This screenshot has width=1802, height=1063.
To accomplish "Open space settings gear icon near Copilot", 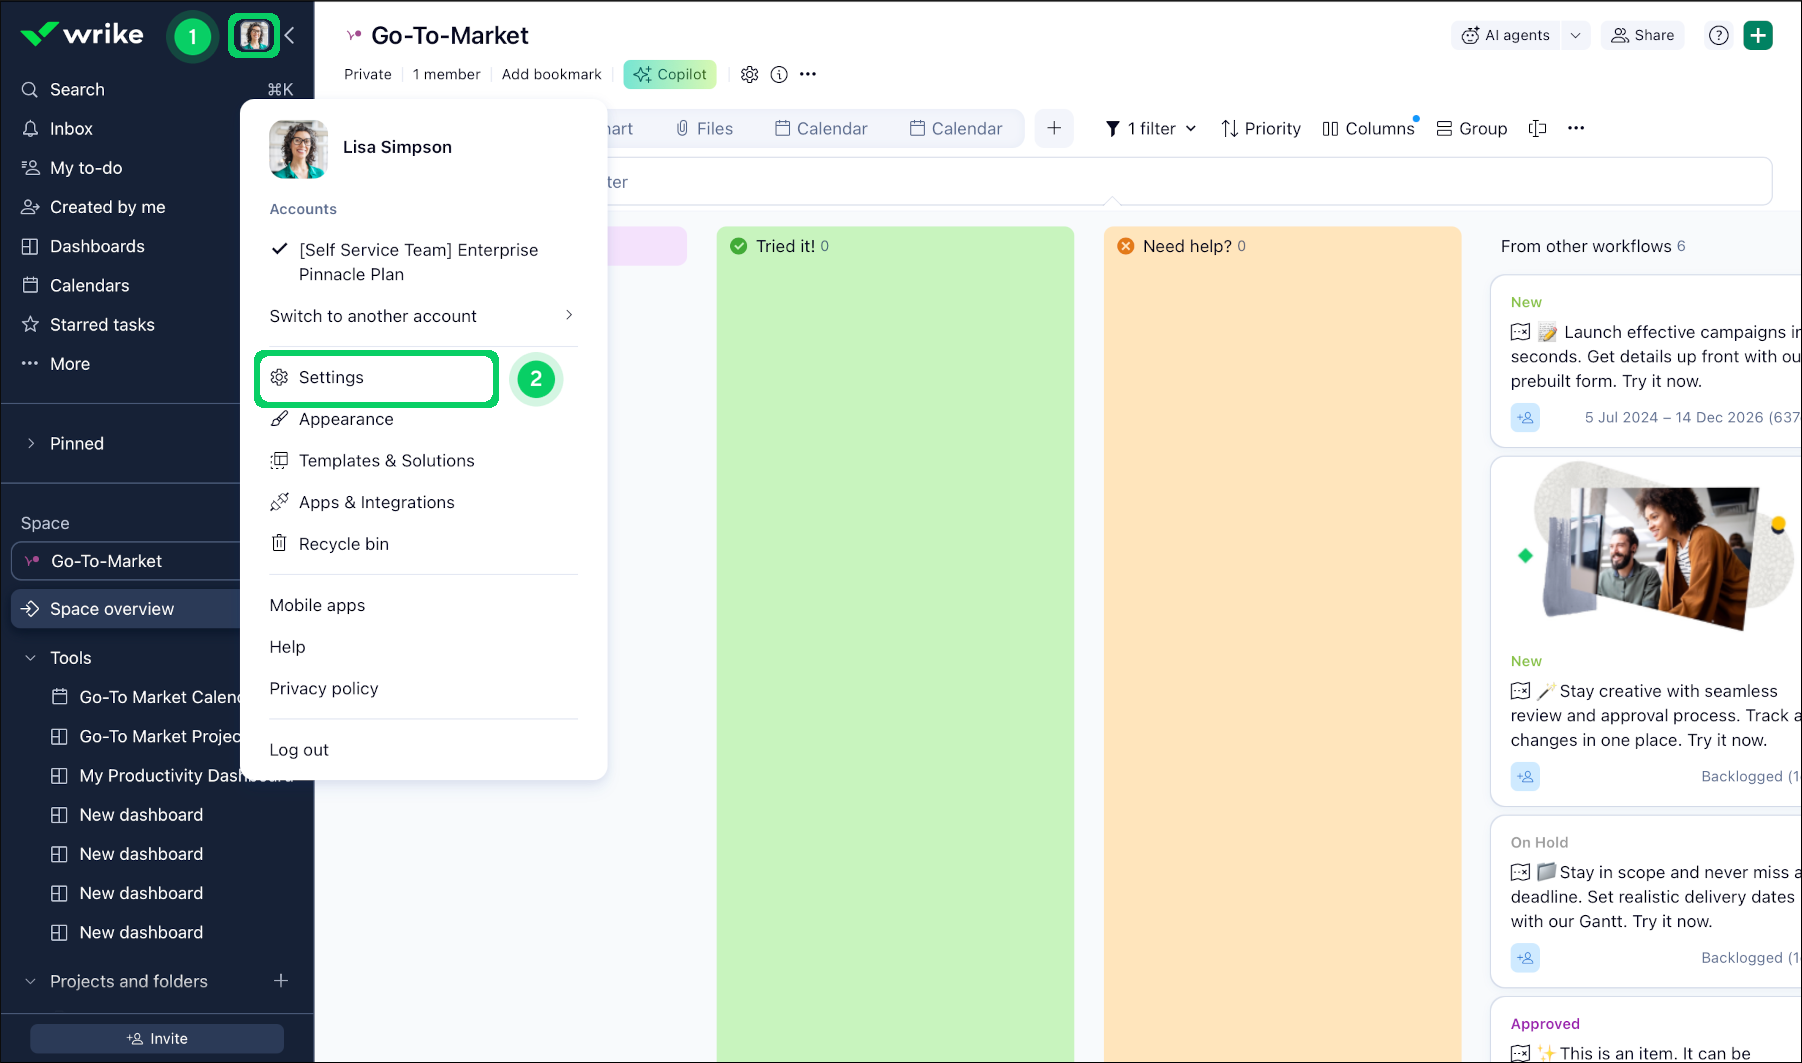I will [749, 74].
